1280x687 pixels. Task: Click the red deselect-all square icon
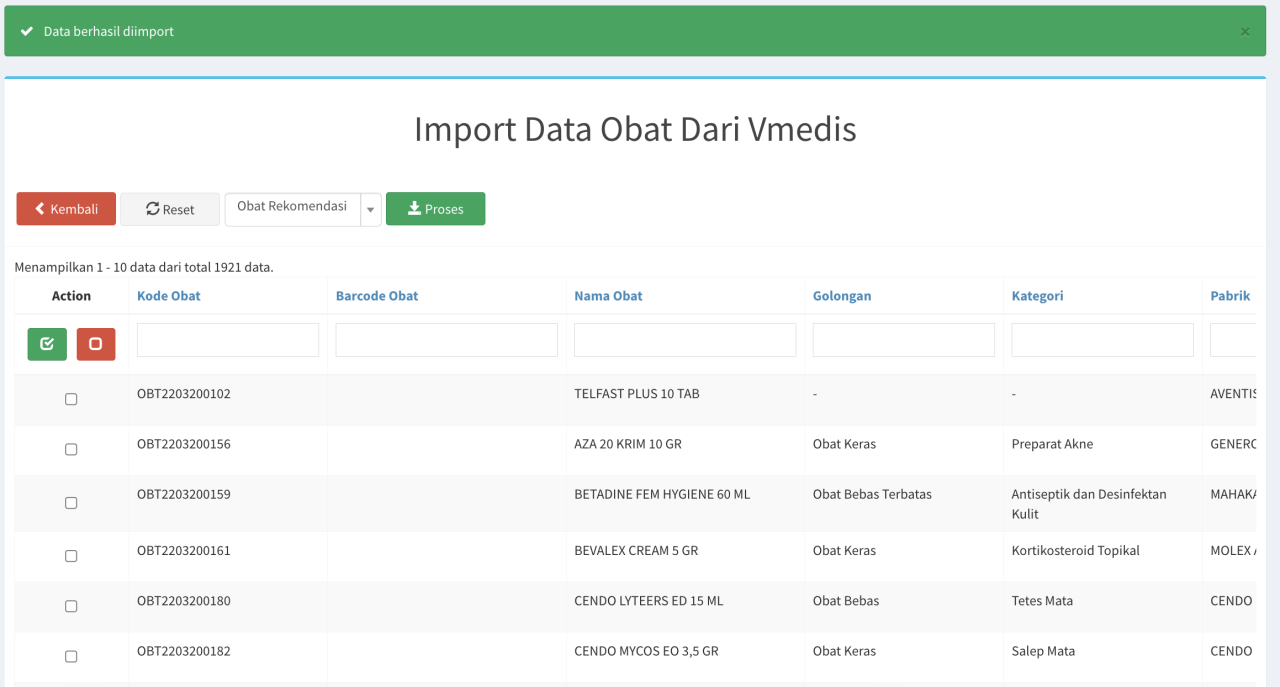[x=96, y=344]
